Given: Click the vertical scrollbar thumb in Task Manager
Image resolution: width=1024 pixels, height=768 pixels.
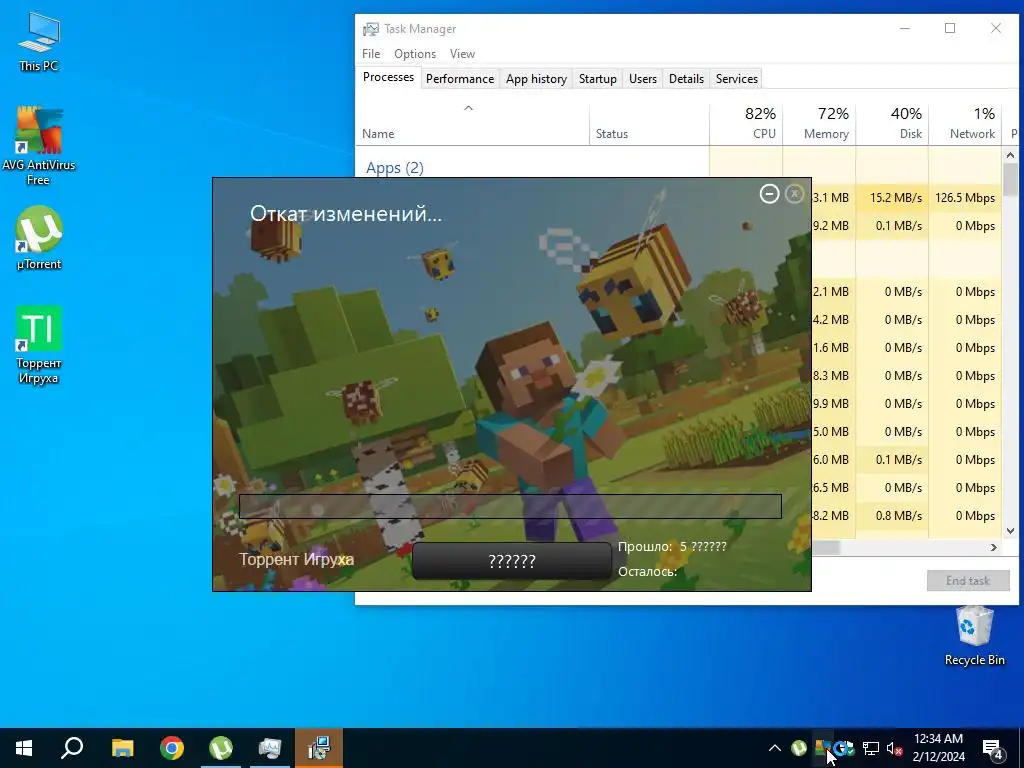Looking at the screenshot, I should pyautogui.click(x=1010, y=178).
